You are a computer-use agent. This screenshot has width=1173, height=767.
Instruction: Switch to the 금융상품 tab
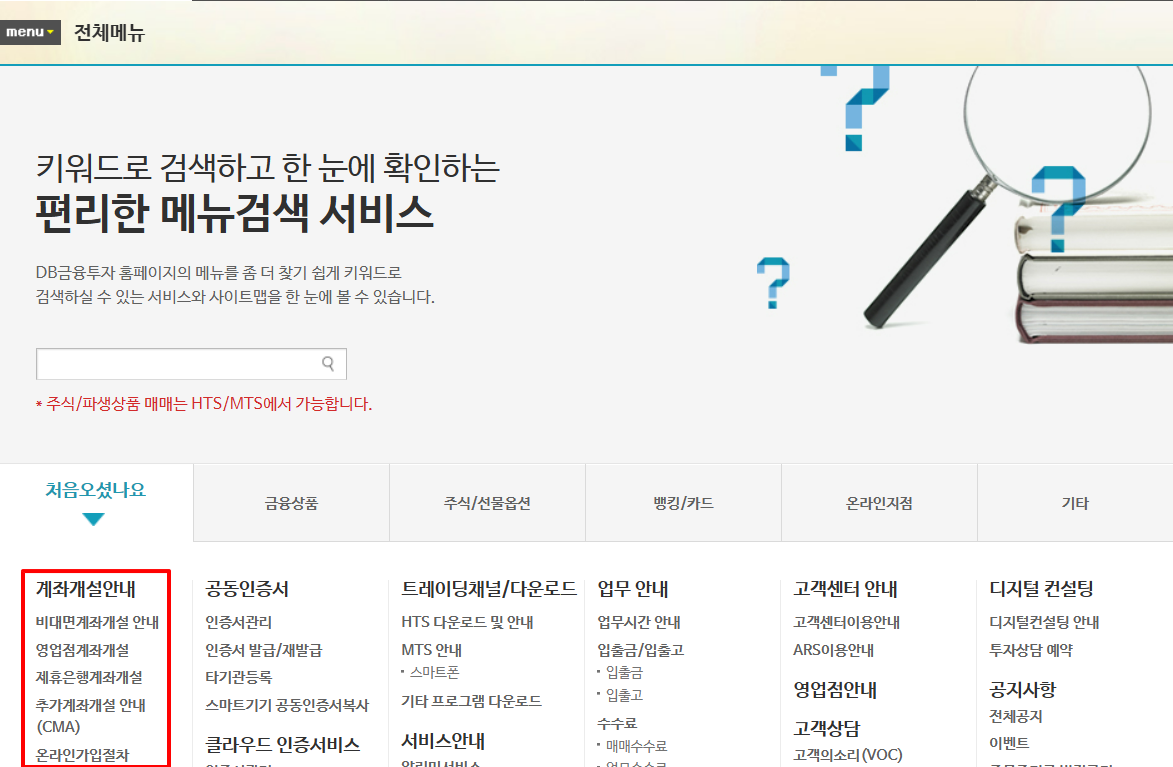[290, 502]
